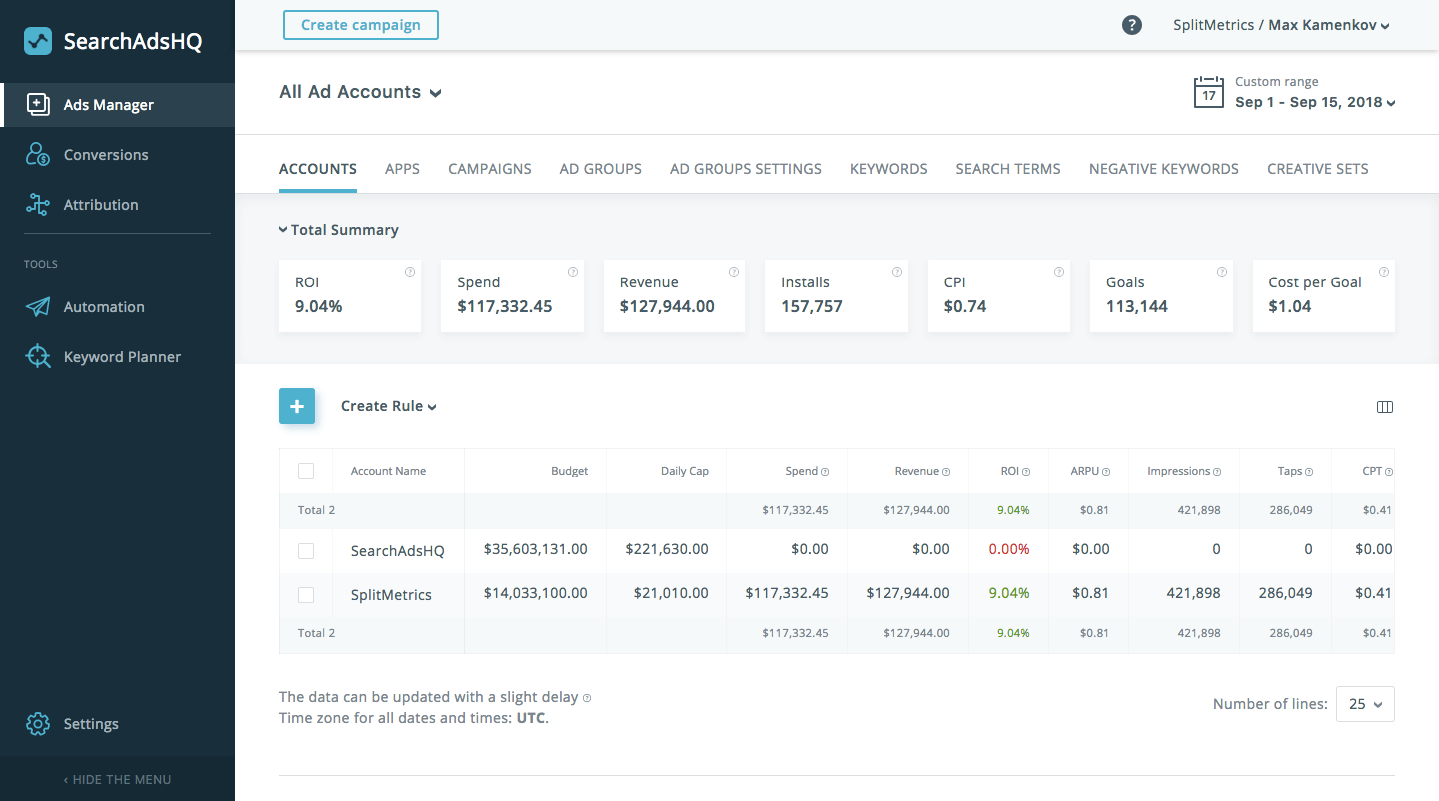
Task: Click the $14,033,100.00 budget cell
Action: [x=536, y=593]
